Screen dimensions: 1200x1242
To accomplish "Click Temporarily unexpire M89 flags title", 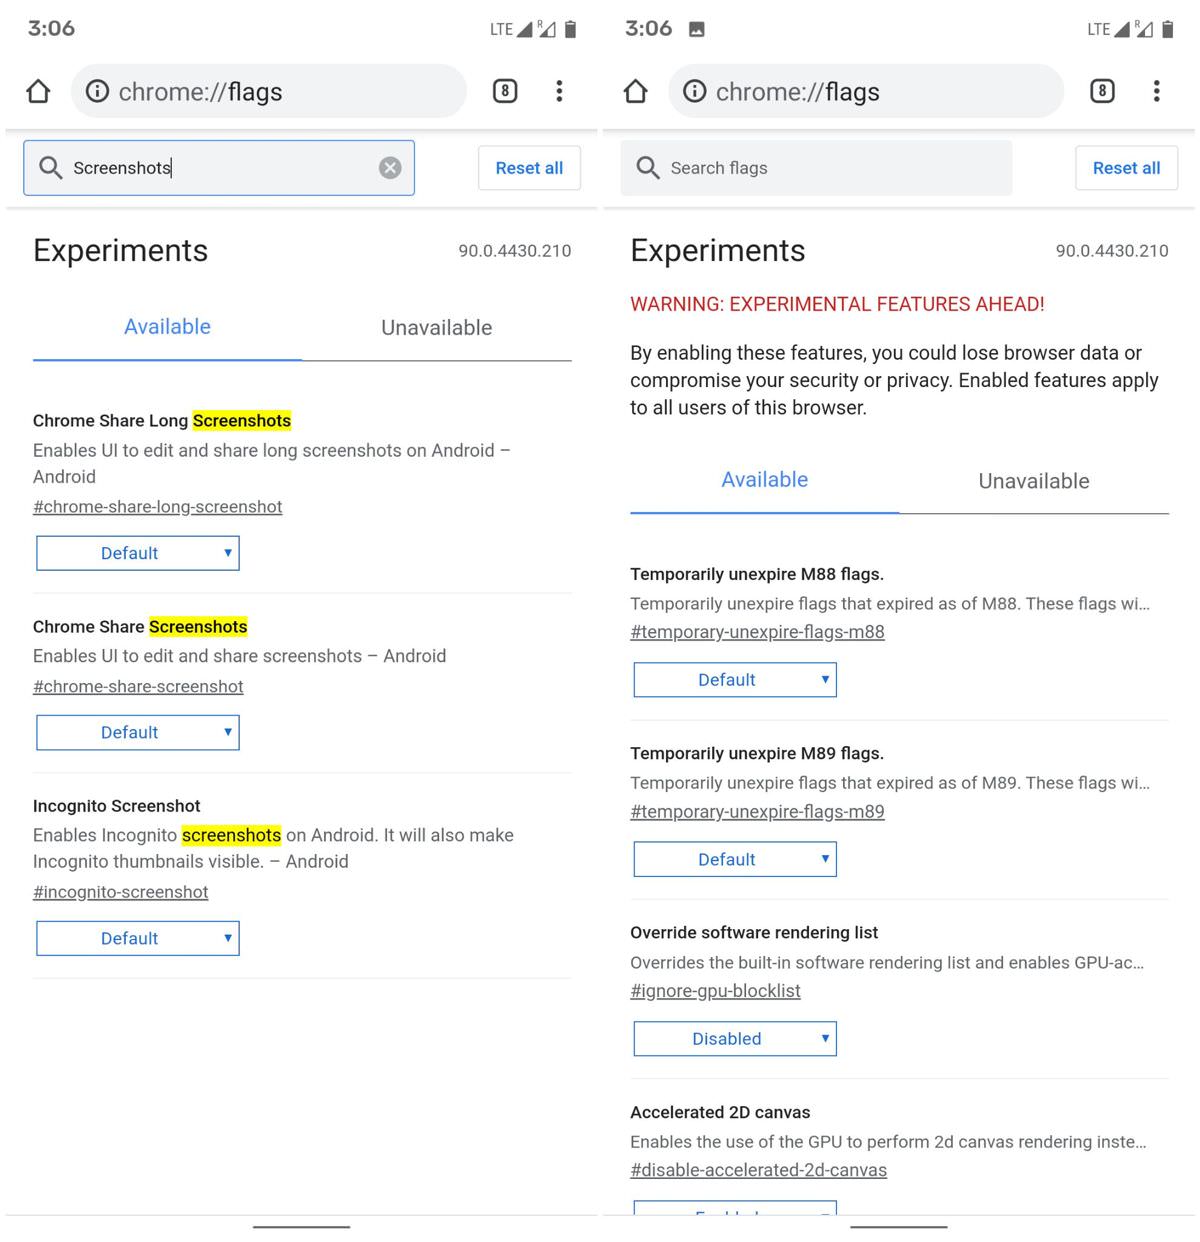I will [x=757, y=753].
